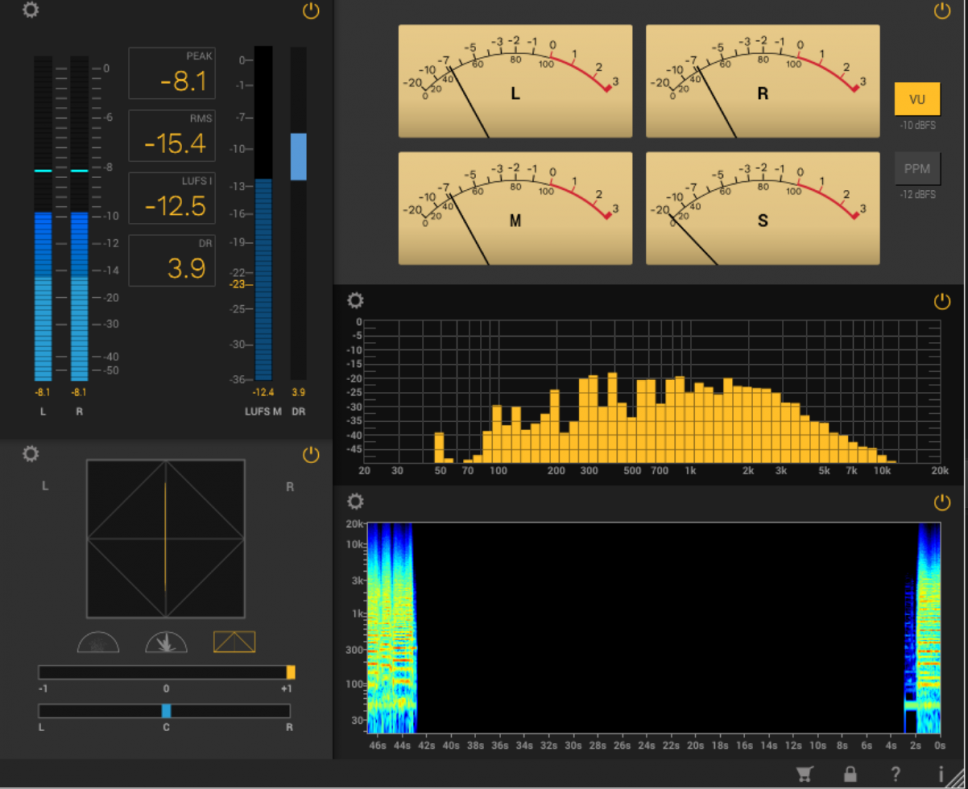Click the yellow correlation meter indicator at +1
This screenshot has height=789, width=968.
click(290, 672)
